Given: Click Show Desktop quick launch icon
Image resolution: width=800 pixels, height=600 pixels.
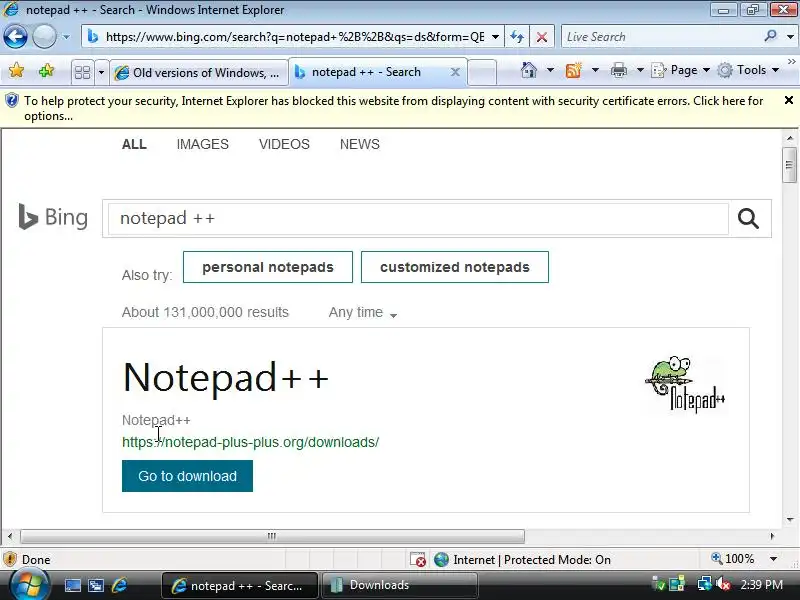Looking at the screenshot, I should (x=72, y=585).
